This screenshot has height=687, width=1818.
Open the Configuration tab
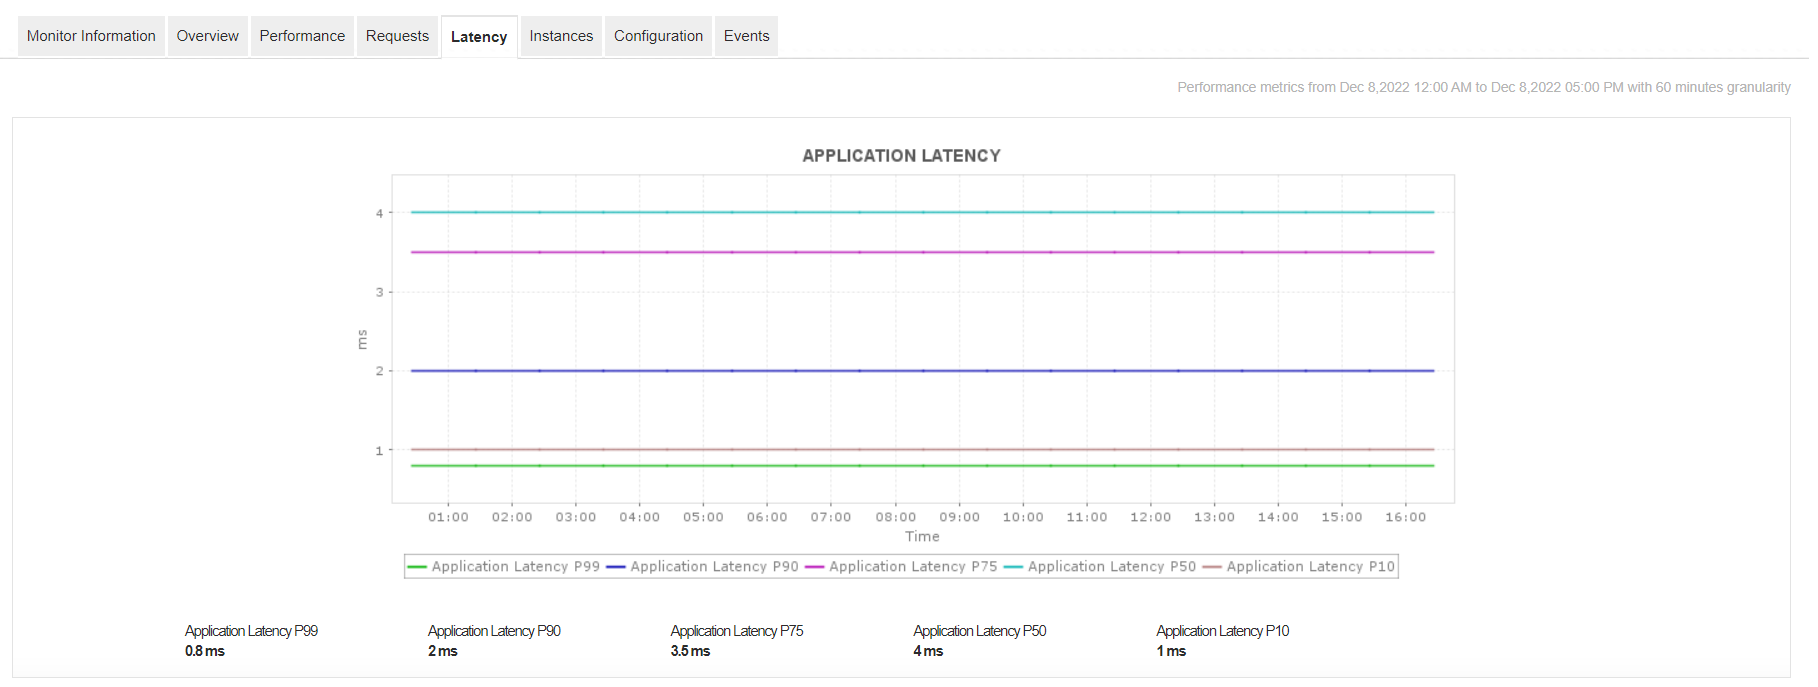point(658,36)
